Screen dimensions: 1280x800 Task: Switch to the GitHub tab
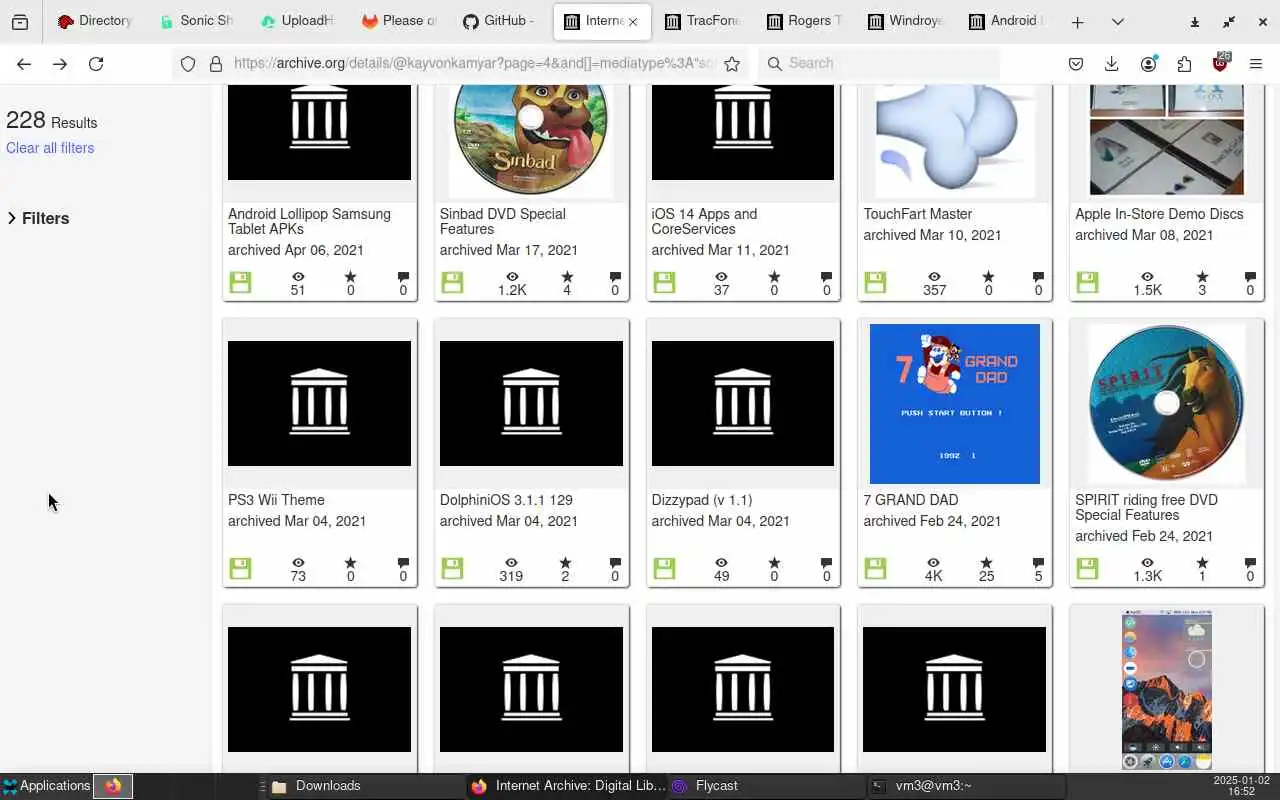point(499,21)
